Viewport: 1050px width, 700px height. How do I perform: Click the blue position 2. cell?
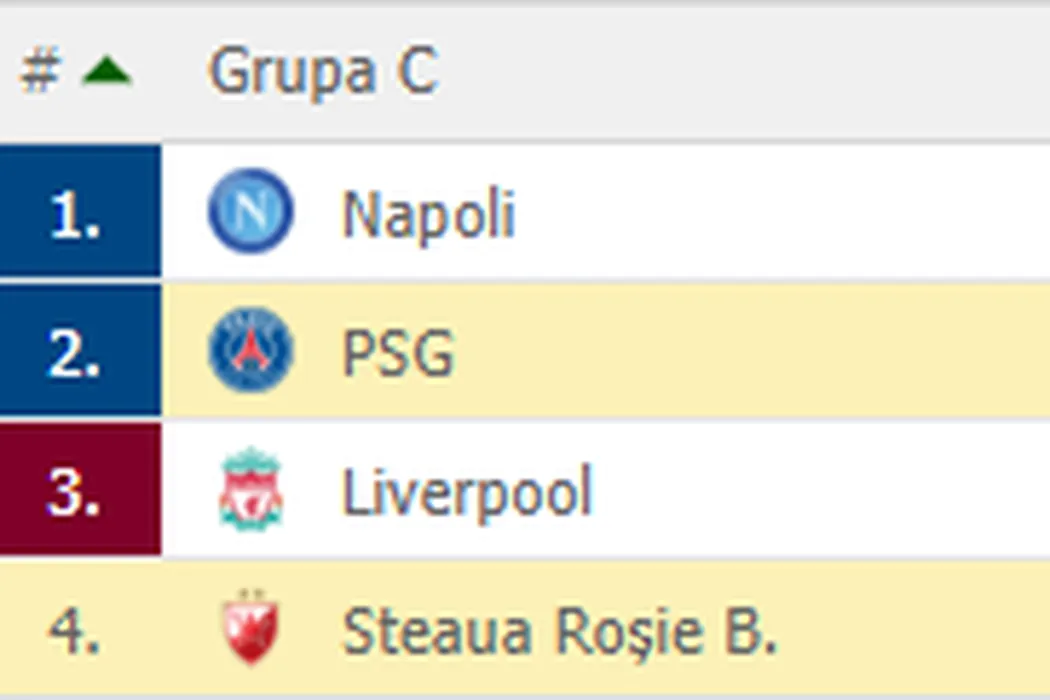pos(79,351)
